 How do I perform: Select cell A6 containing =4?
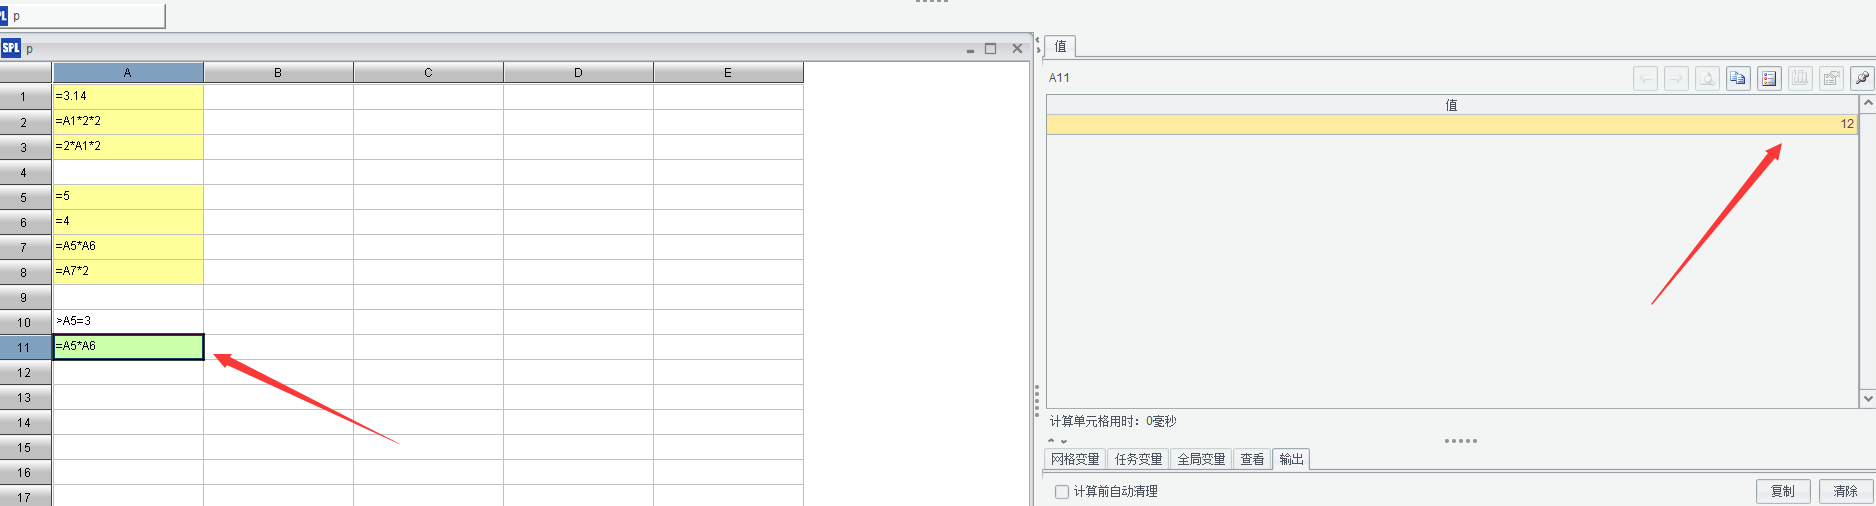point(128,222)
